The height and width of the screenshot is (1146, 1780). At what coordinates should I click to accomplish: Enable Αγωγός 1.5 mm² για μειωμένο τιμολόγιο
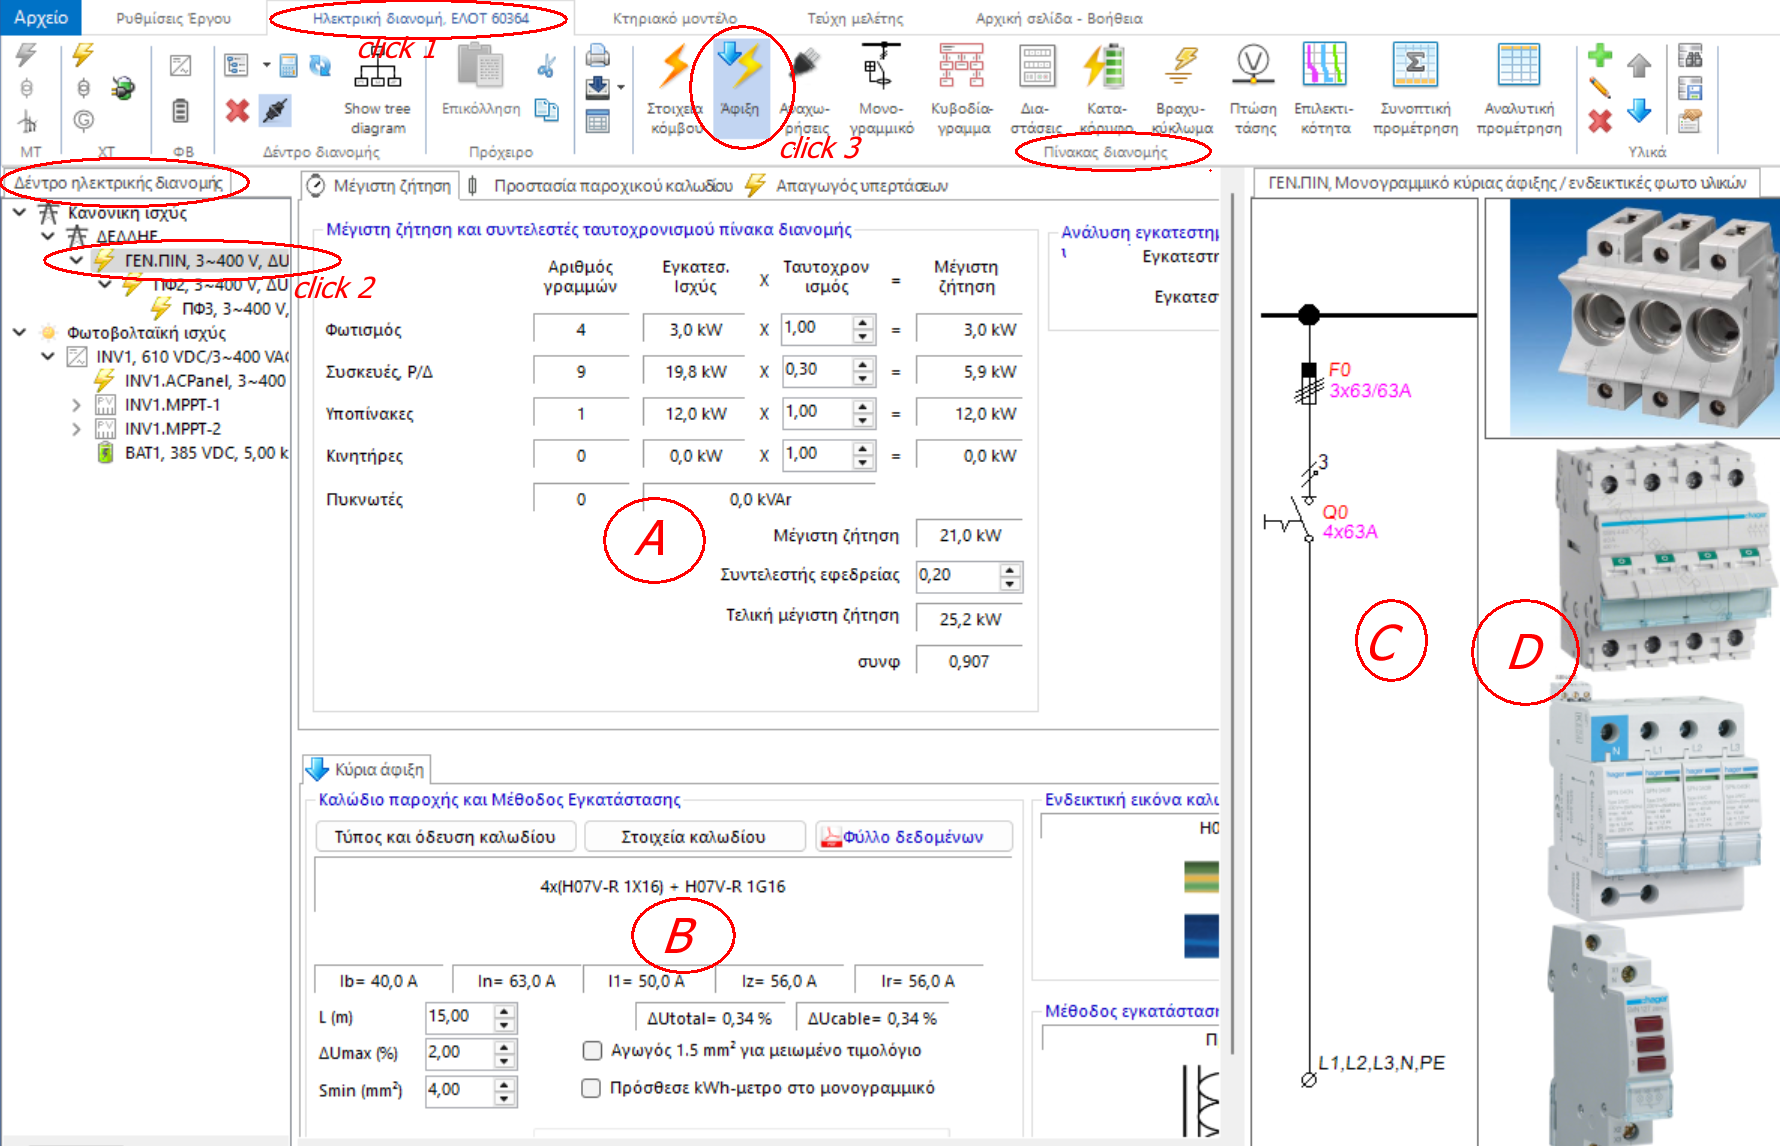[x=591, y=1050]
